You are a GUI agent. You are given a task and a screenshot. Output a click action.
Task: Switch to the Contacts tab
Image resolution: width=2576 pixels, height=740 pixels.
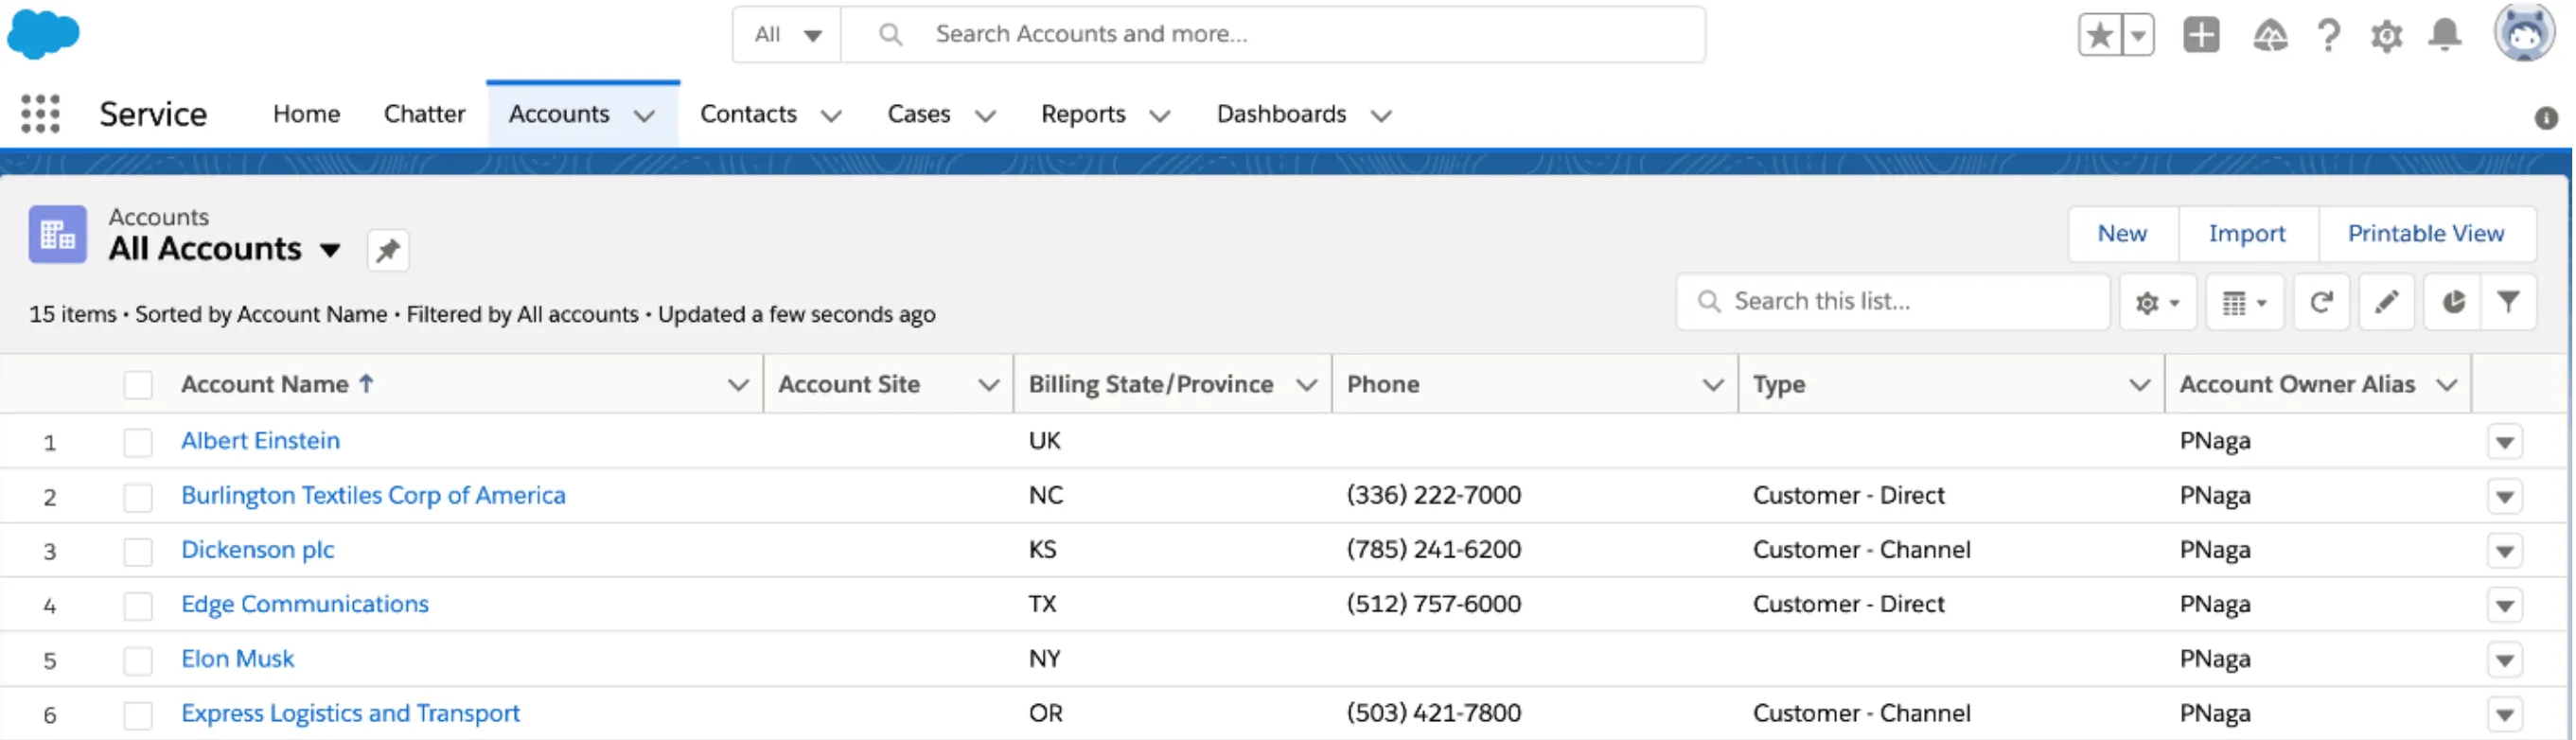tap(748, 114)
